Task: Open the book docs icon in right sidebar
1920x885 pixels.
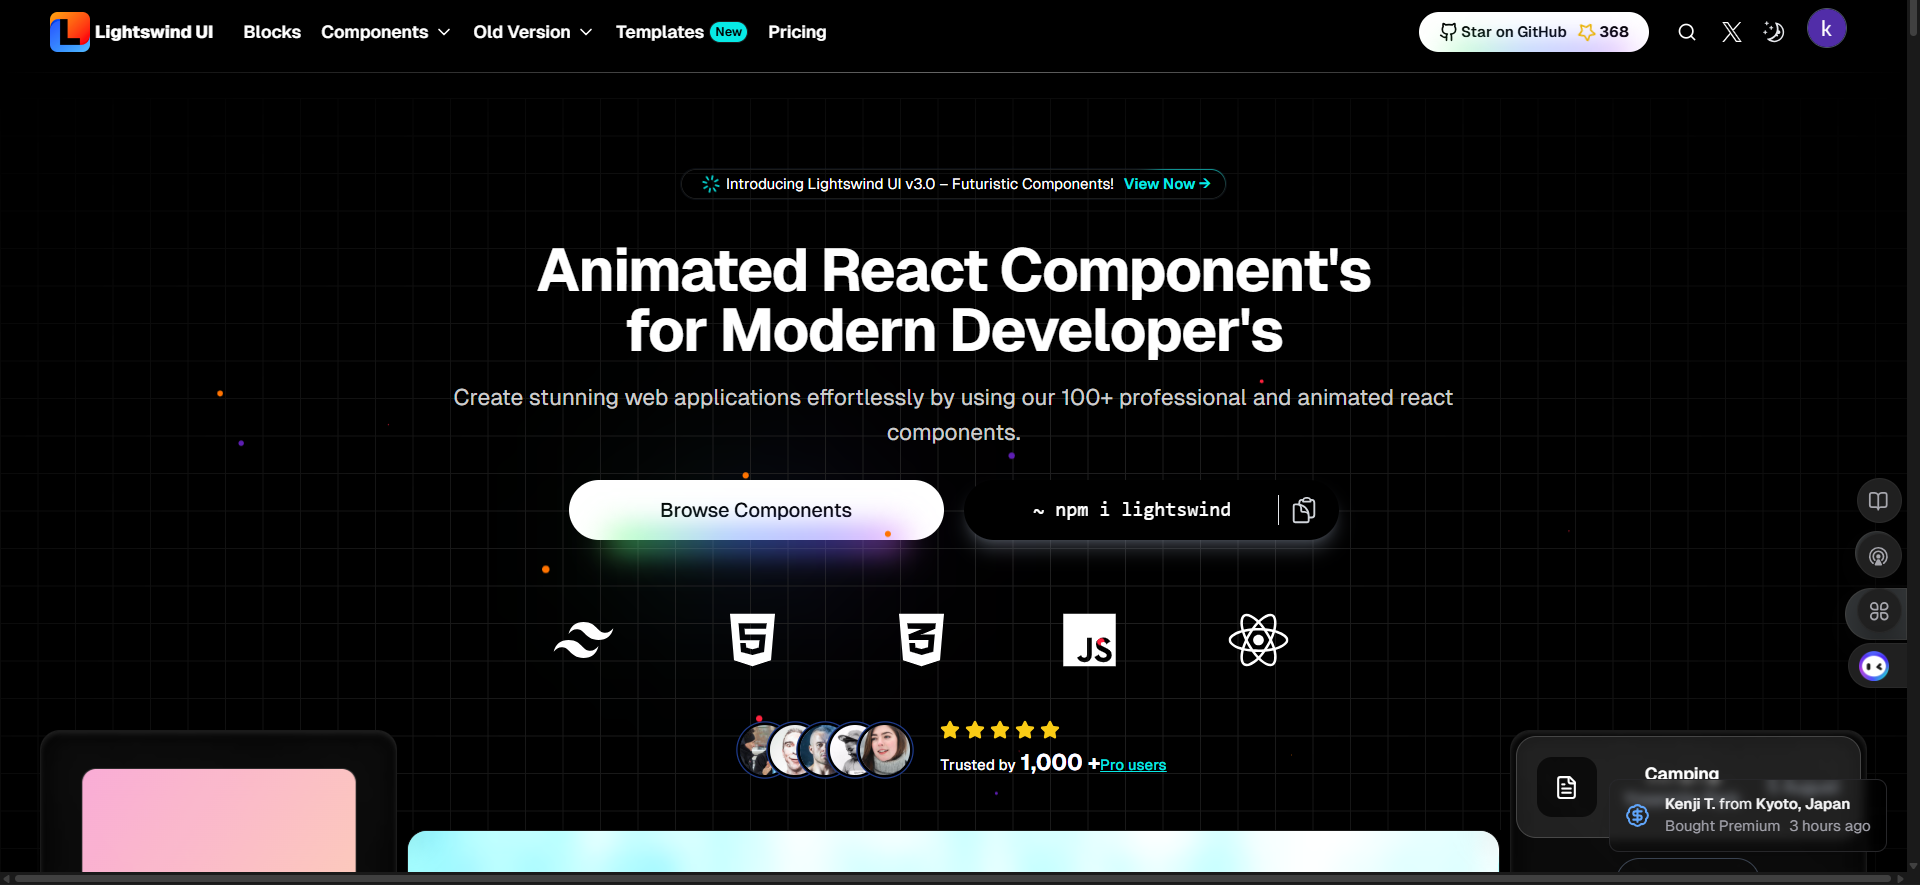Action: tap(1878, 501)
